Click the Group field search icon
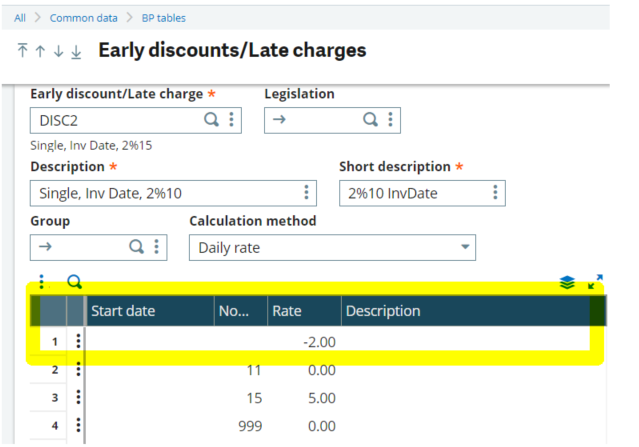Screen dimensions: 639x447 [x=137, y=246]
